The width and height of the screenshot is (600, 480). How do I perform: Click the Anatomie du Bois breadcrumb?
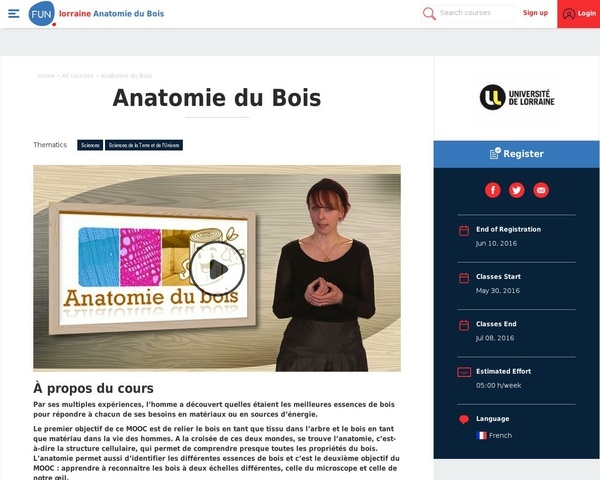pos(126,76)
